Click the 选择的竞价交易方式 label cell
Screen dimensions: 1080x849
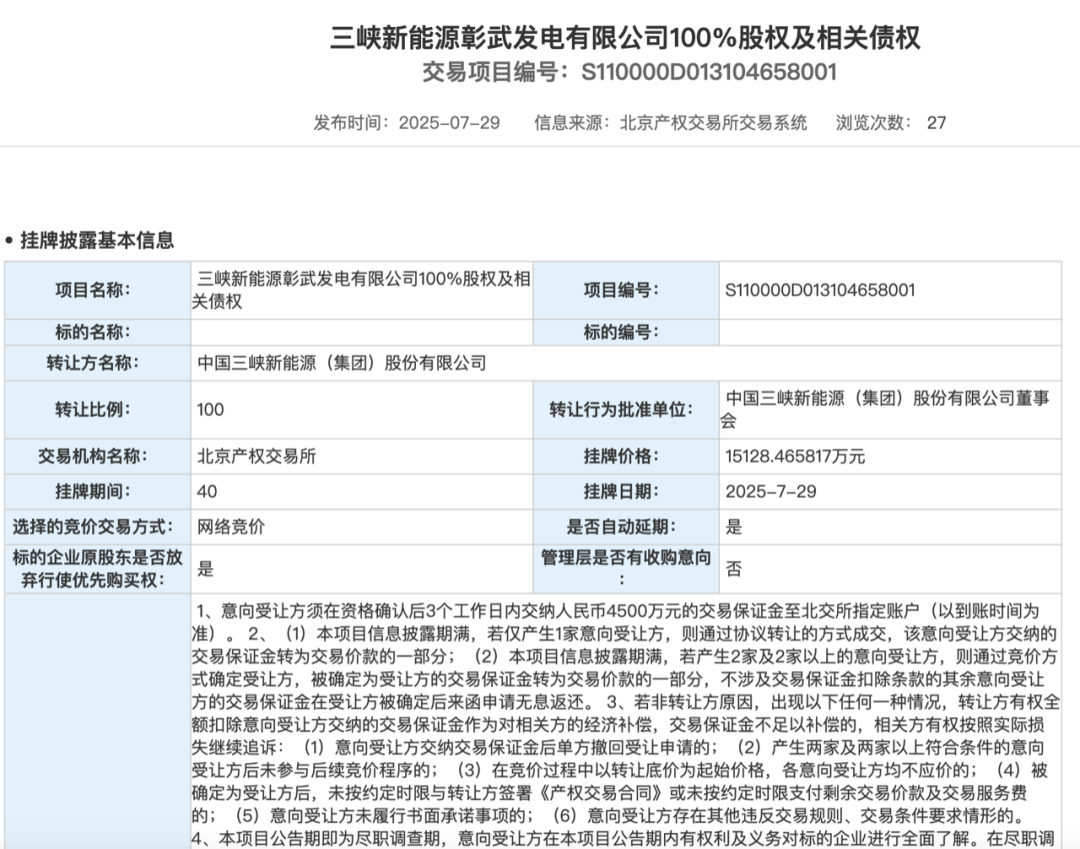tap(98, 527)
